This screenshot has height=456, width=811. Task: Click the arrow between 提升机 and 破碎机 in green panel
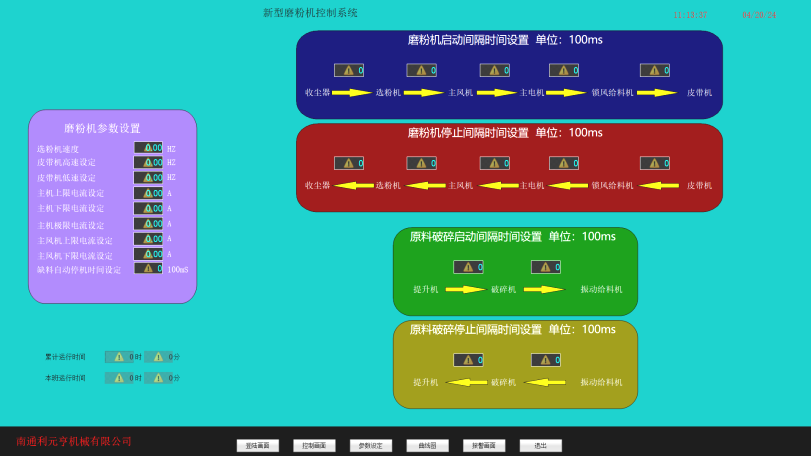click(x=465, y=290)
